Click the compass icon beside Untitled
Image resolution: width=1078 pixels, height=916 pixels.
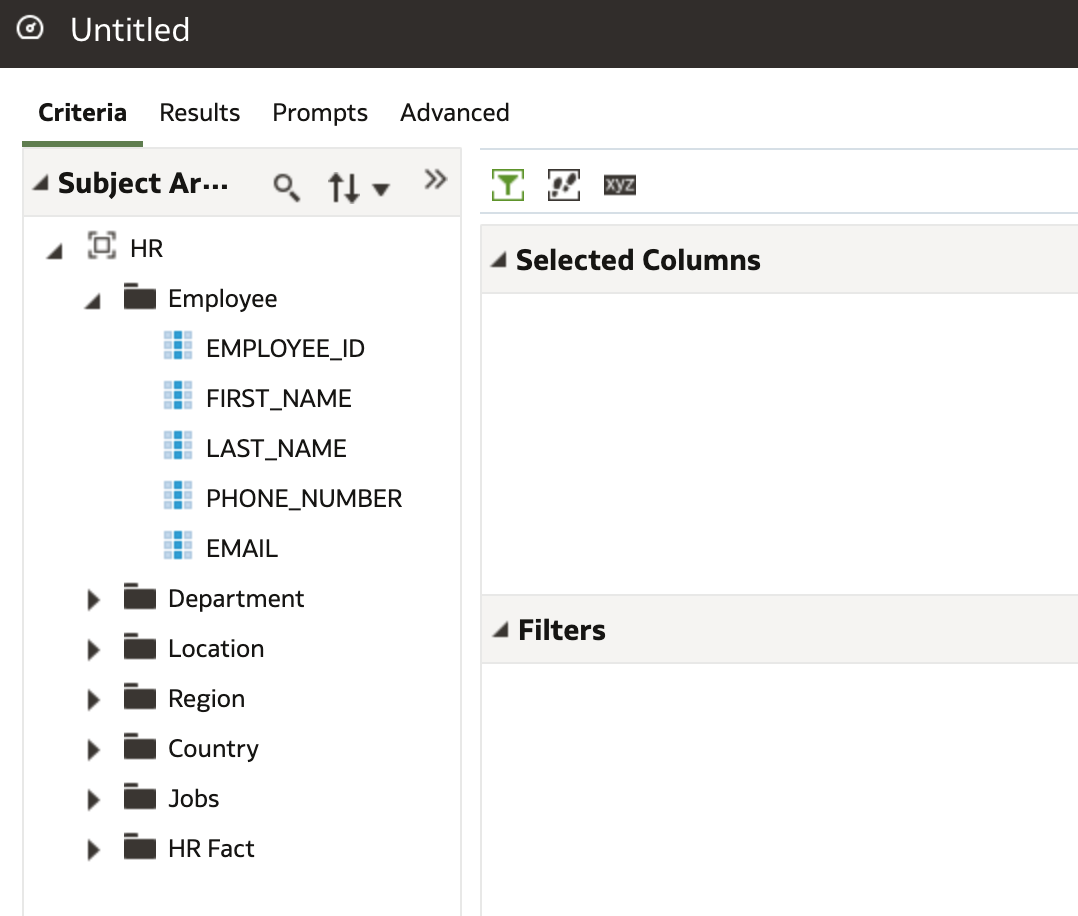pyautogui.click(x=32, y=28)
